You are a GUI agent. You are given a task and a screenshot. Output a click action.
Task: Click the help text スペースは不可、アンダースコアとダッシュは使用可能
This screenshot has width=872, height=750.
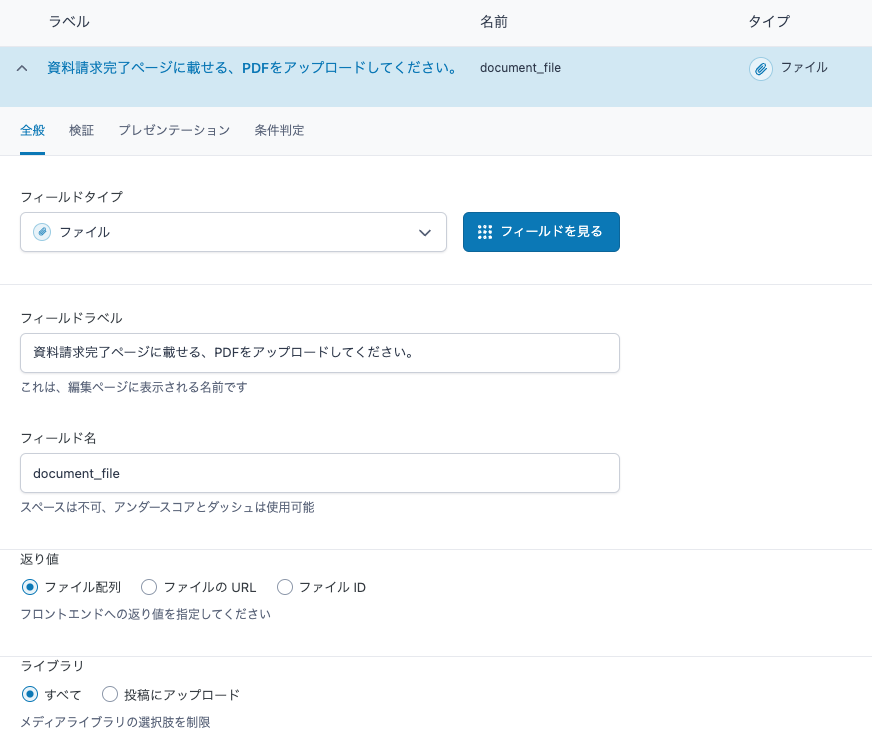click(167, 507)
